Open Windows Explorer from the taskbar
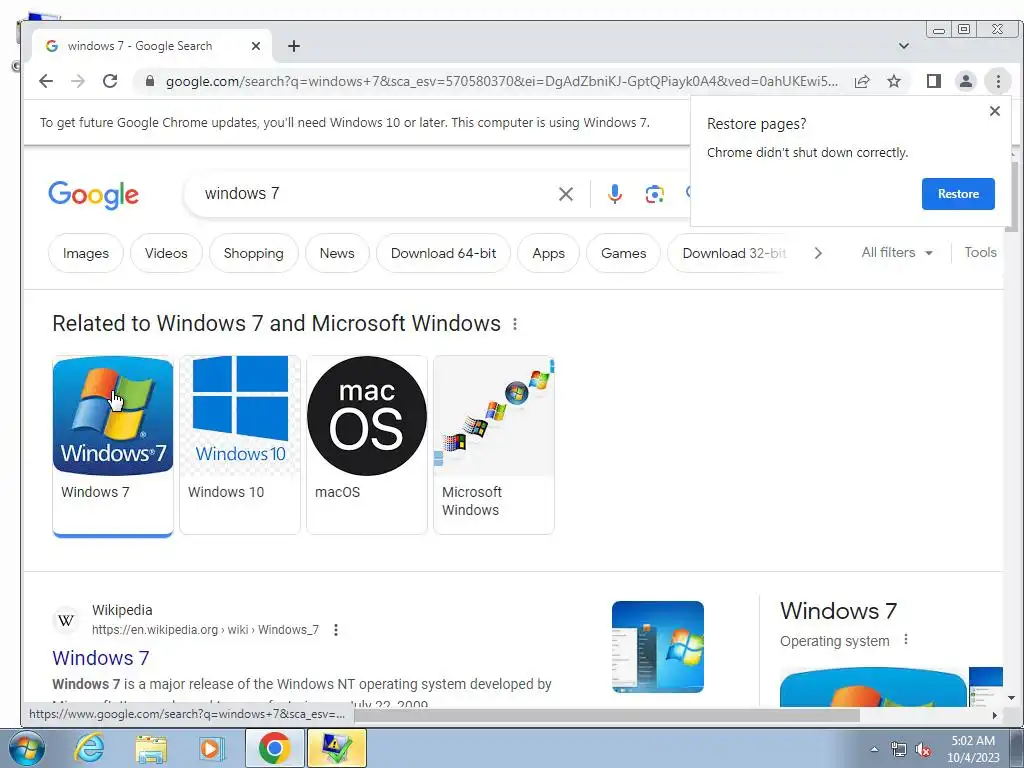Image resolution: width=1024 pixels, height=768 pixels. (151, 748)
